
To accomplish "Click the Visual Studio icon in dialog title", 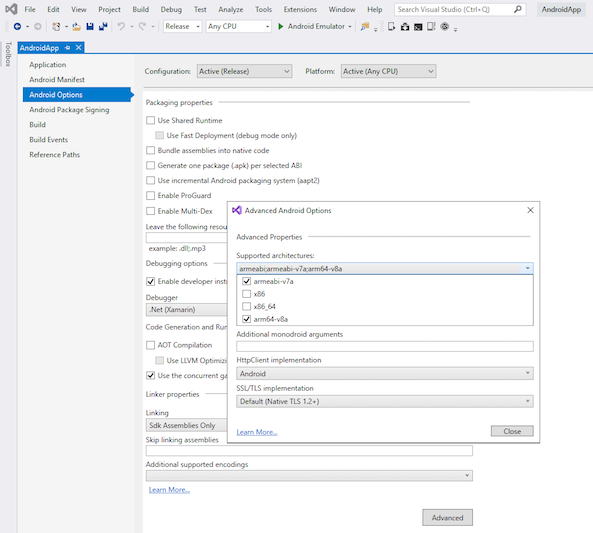I will 237,210.
